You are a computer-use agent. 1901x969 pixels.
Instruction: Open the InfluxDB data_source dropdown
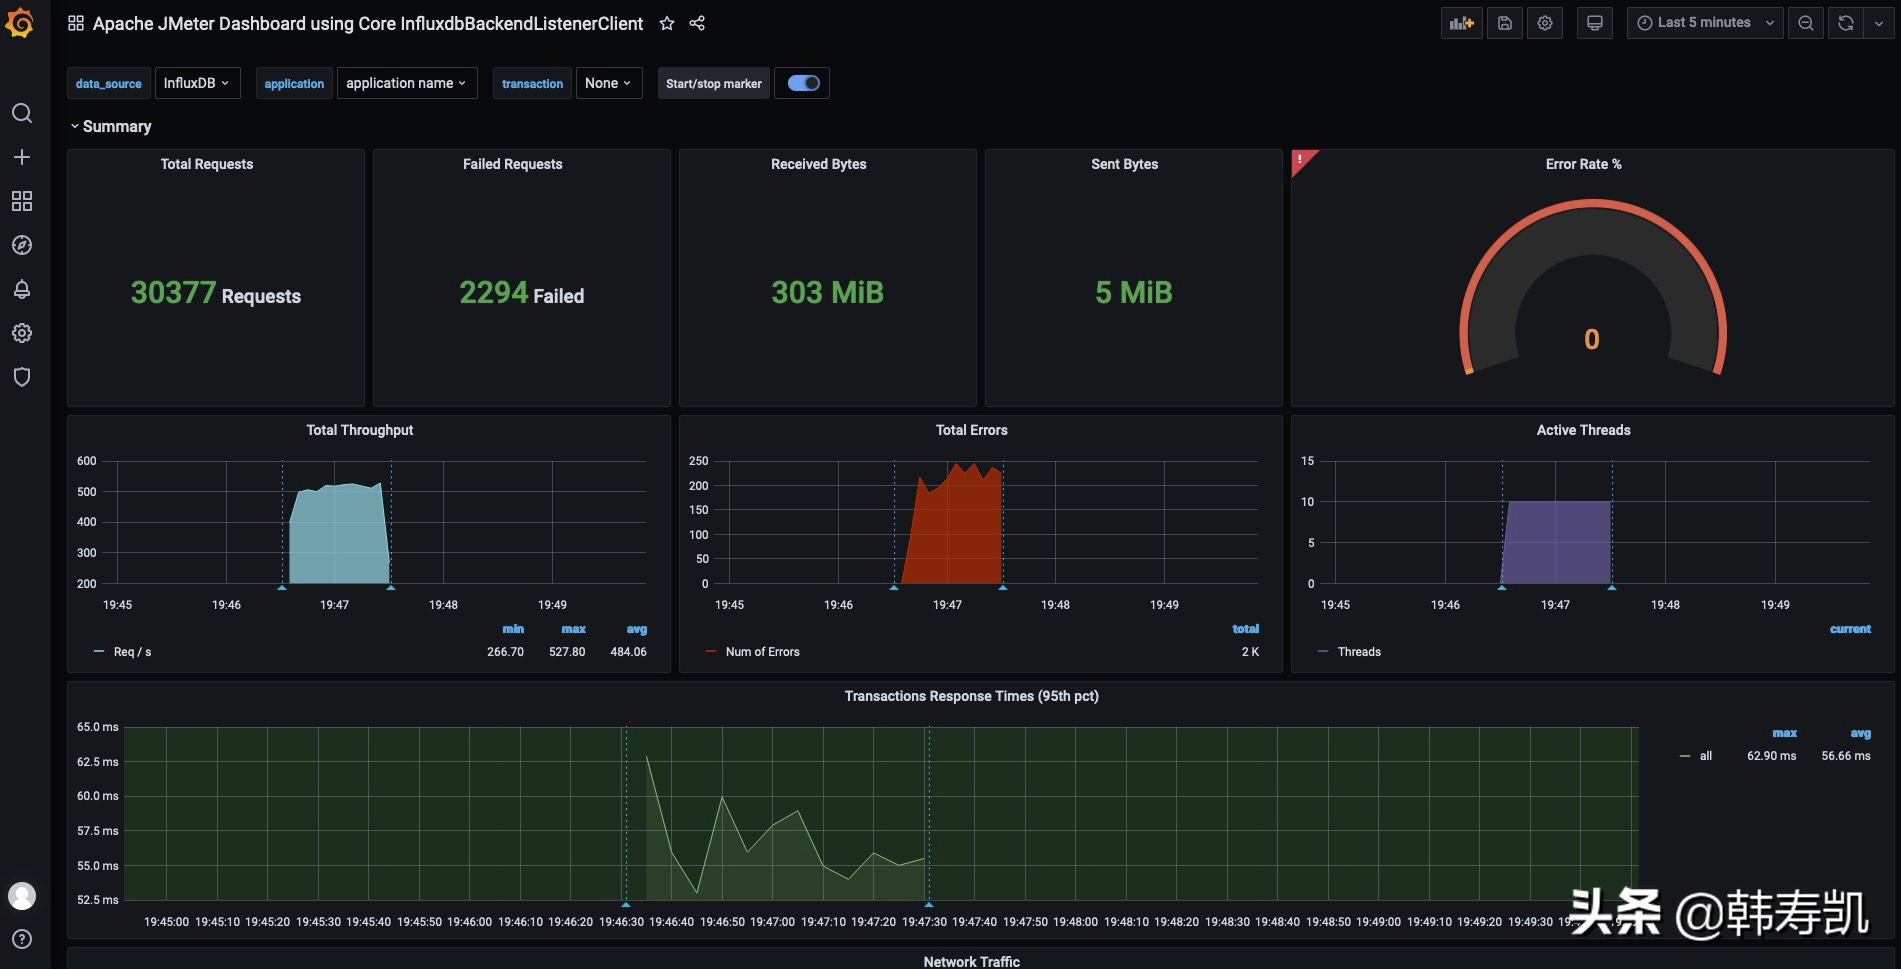197,83
